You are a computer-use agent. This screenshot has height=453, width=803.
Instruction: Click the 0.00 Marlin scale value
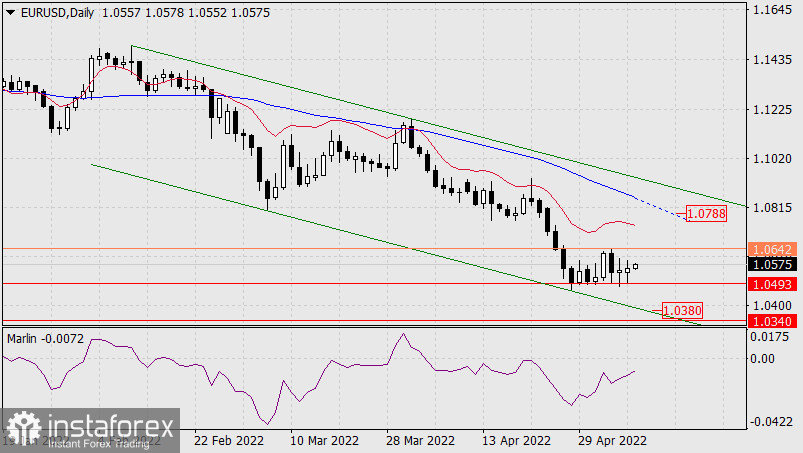tap(763, 358)
